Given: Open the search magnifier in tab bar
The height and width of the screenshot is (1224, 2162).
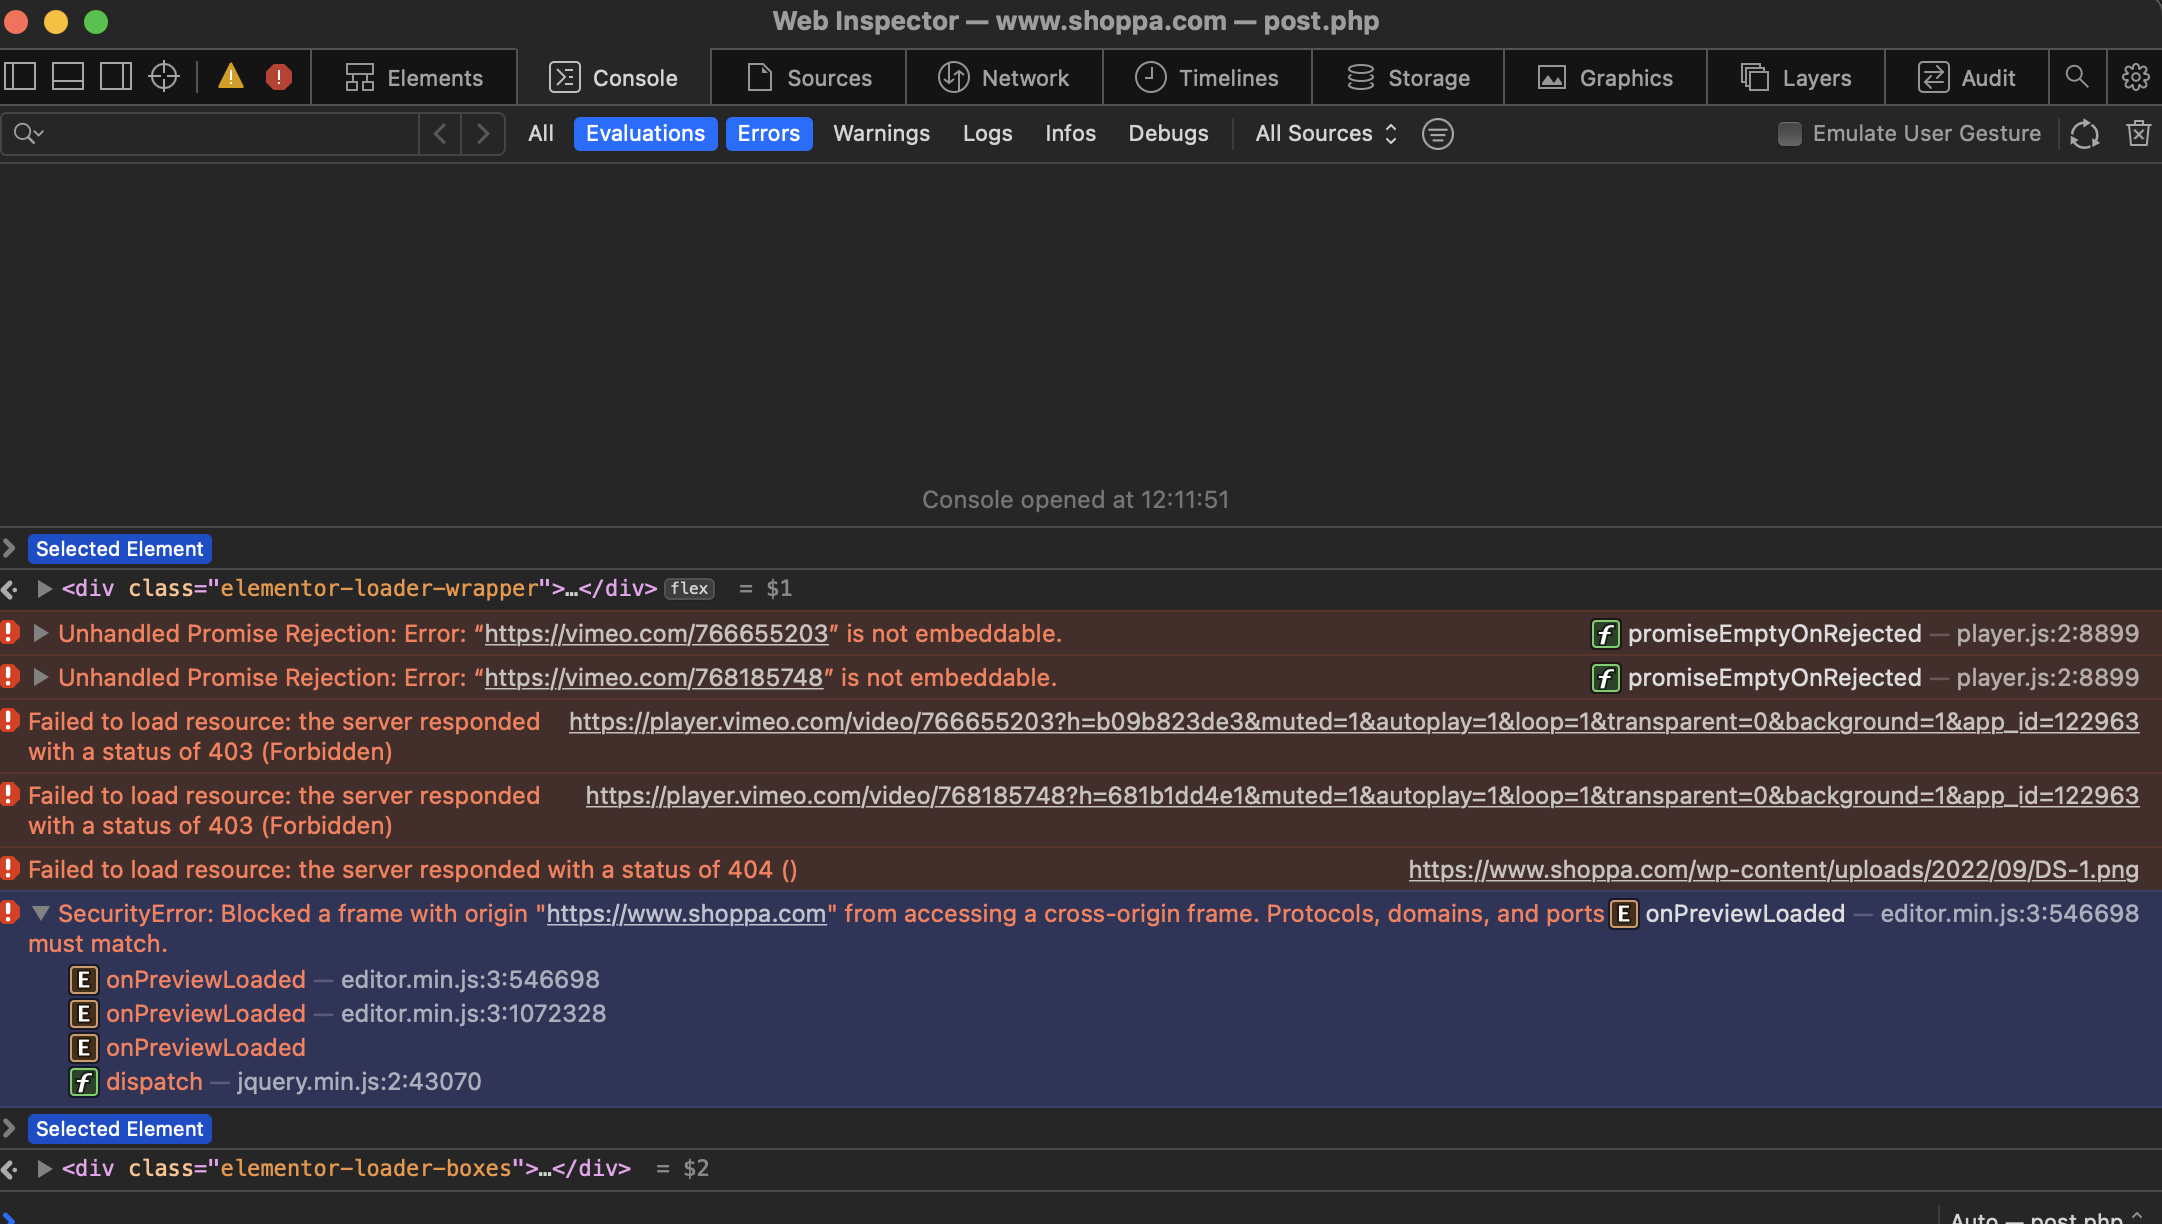Looking at the screenshot, I should click(2077, 77).
